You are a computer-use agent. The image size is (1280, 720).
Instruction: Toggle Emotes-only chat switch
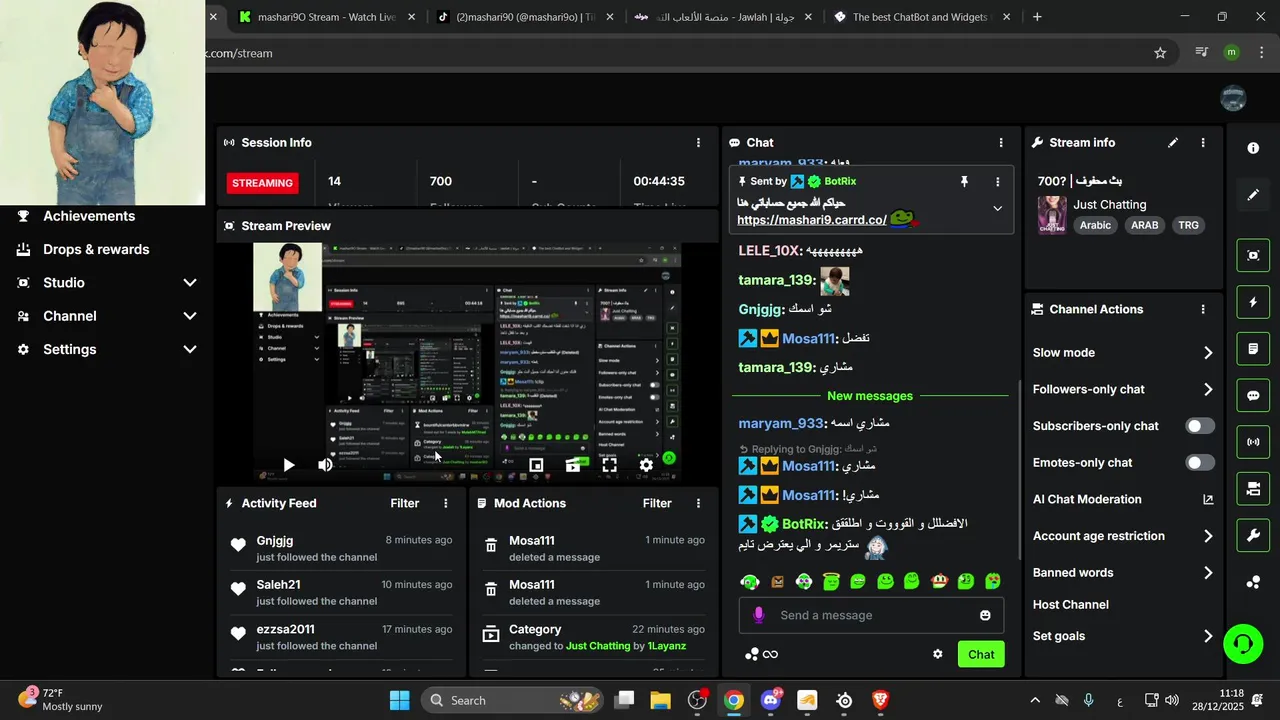click(x=1200, y=462)
